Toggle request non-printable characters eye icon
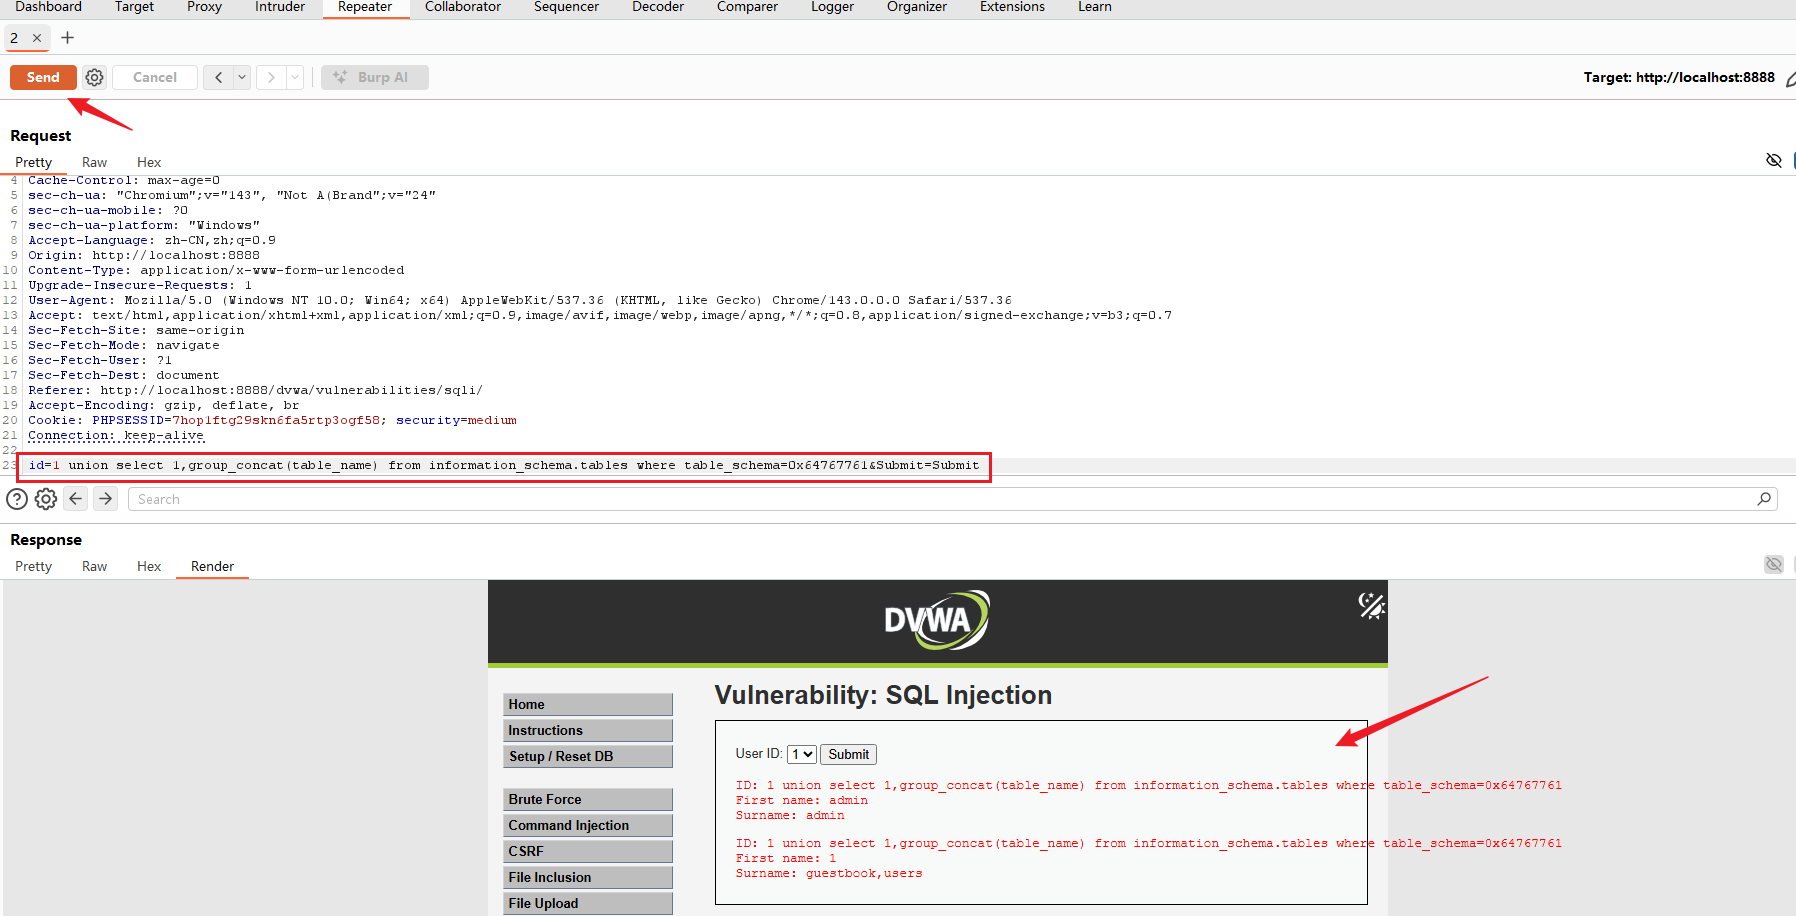This screenshot has height=916, width=1796. pyautogui.click(x=1774, y=160)
